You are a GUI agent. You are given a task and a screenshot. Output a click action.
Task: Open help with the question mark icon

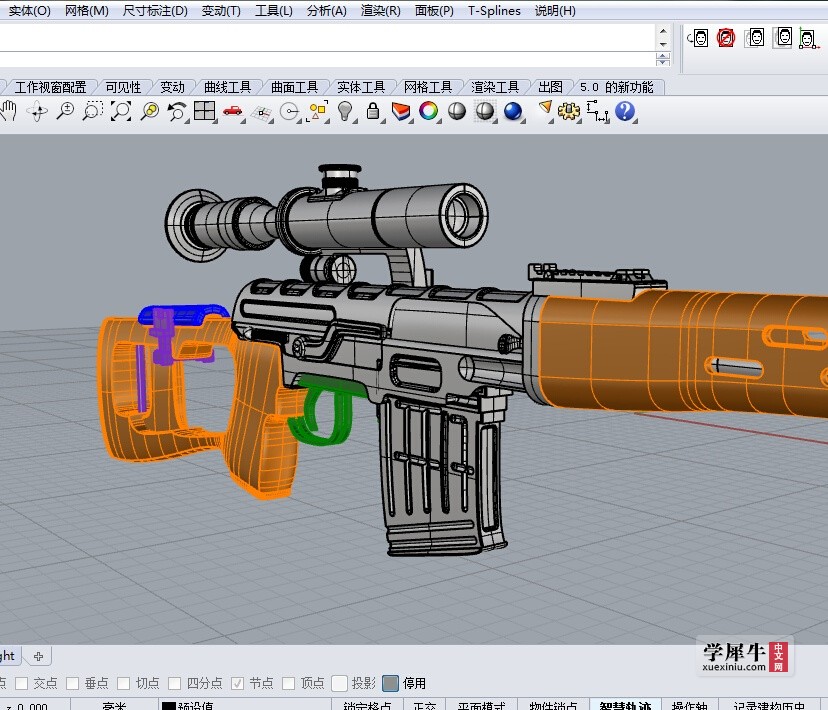625,111
